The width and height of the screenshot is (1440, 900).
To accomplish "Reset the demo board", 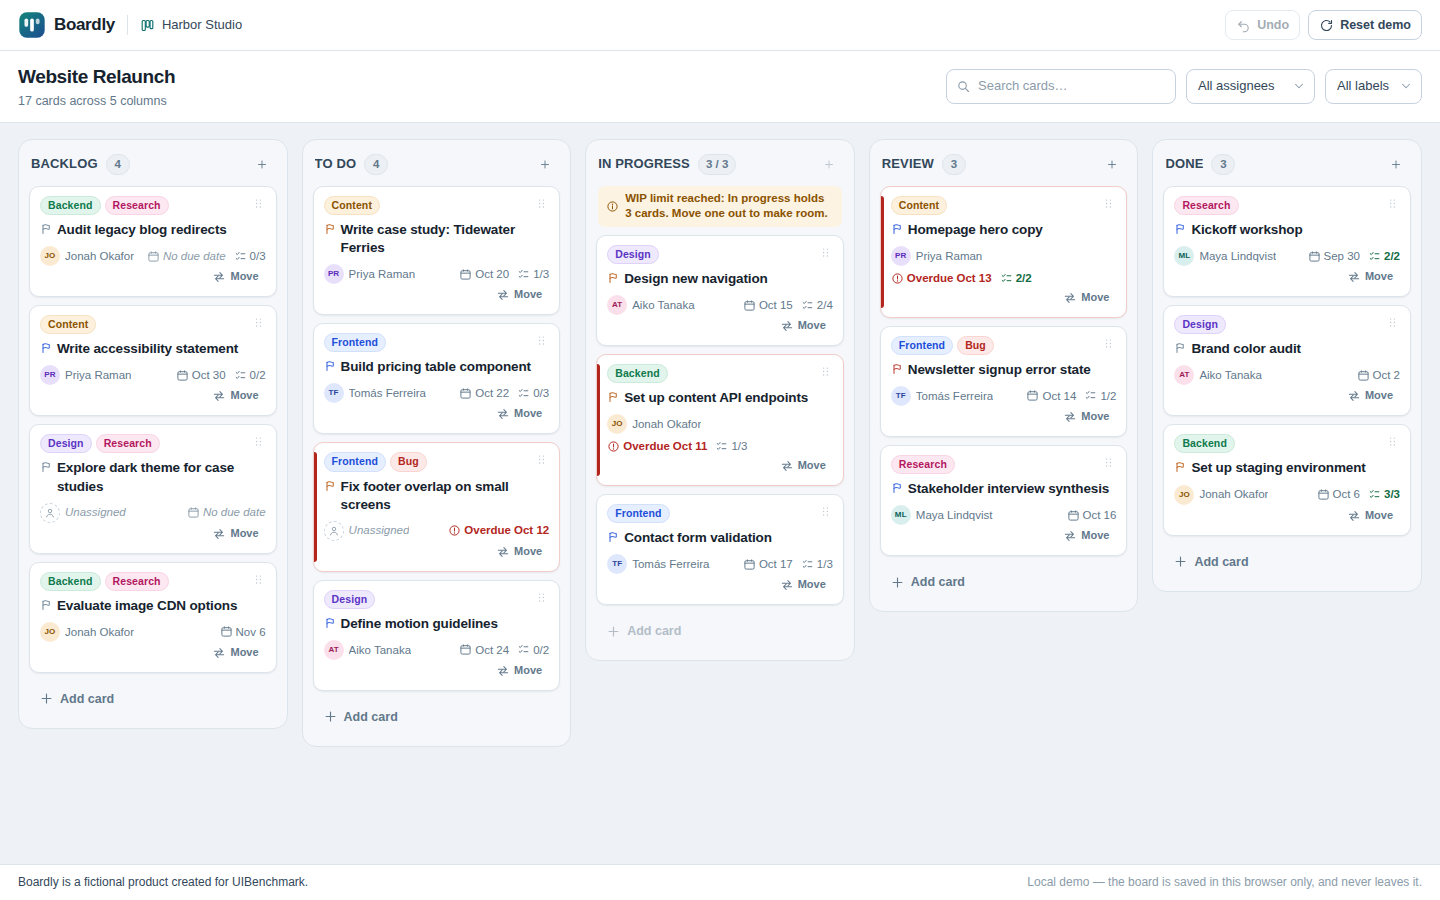I will pos(1365,25).
